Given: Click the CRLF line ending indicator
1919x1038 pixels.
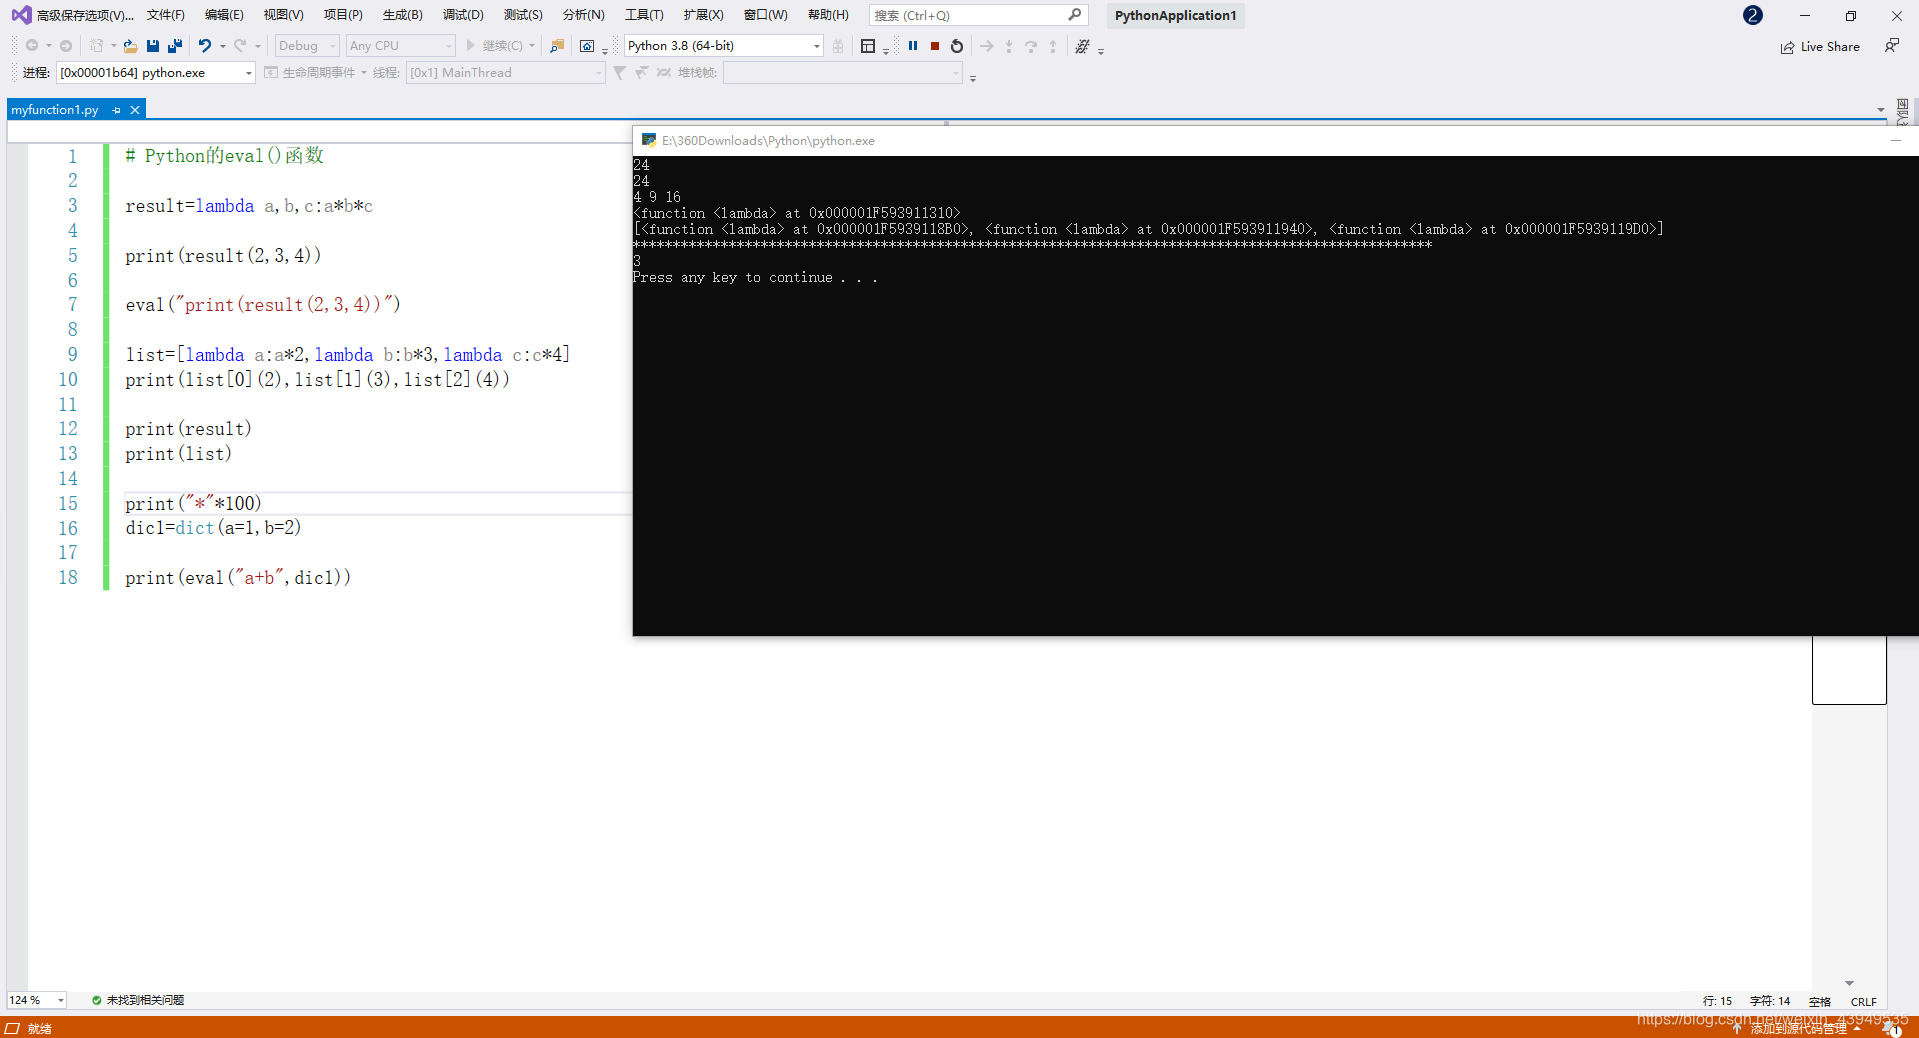Looking at the screenshot, I should pyautogui.click(x=1863, y=1001).
